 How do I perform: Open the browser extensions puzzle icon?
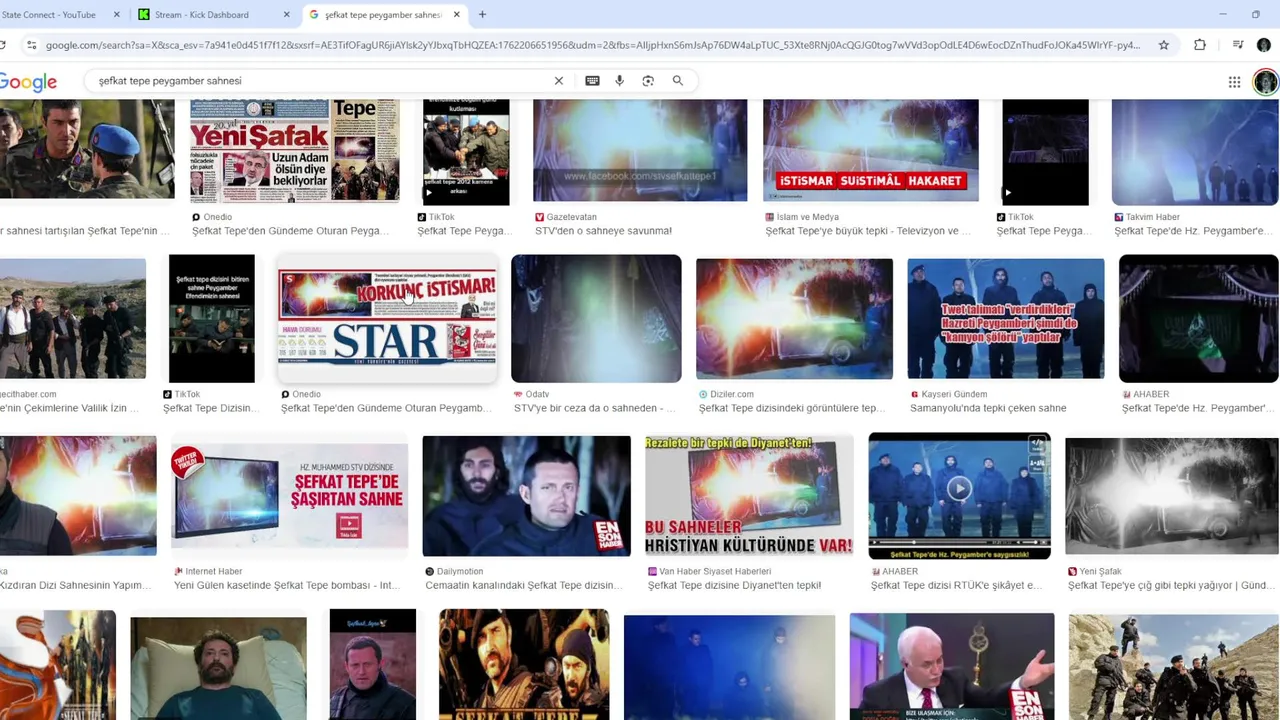click(1200, 45)
